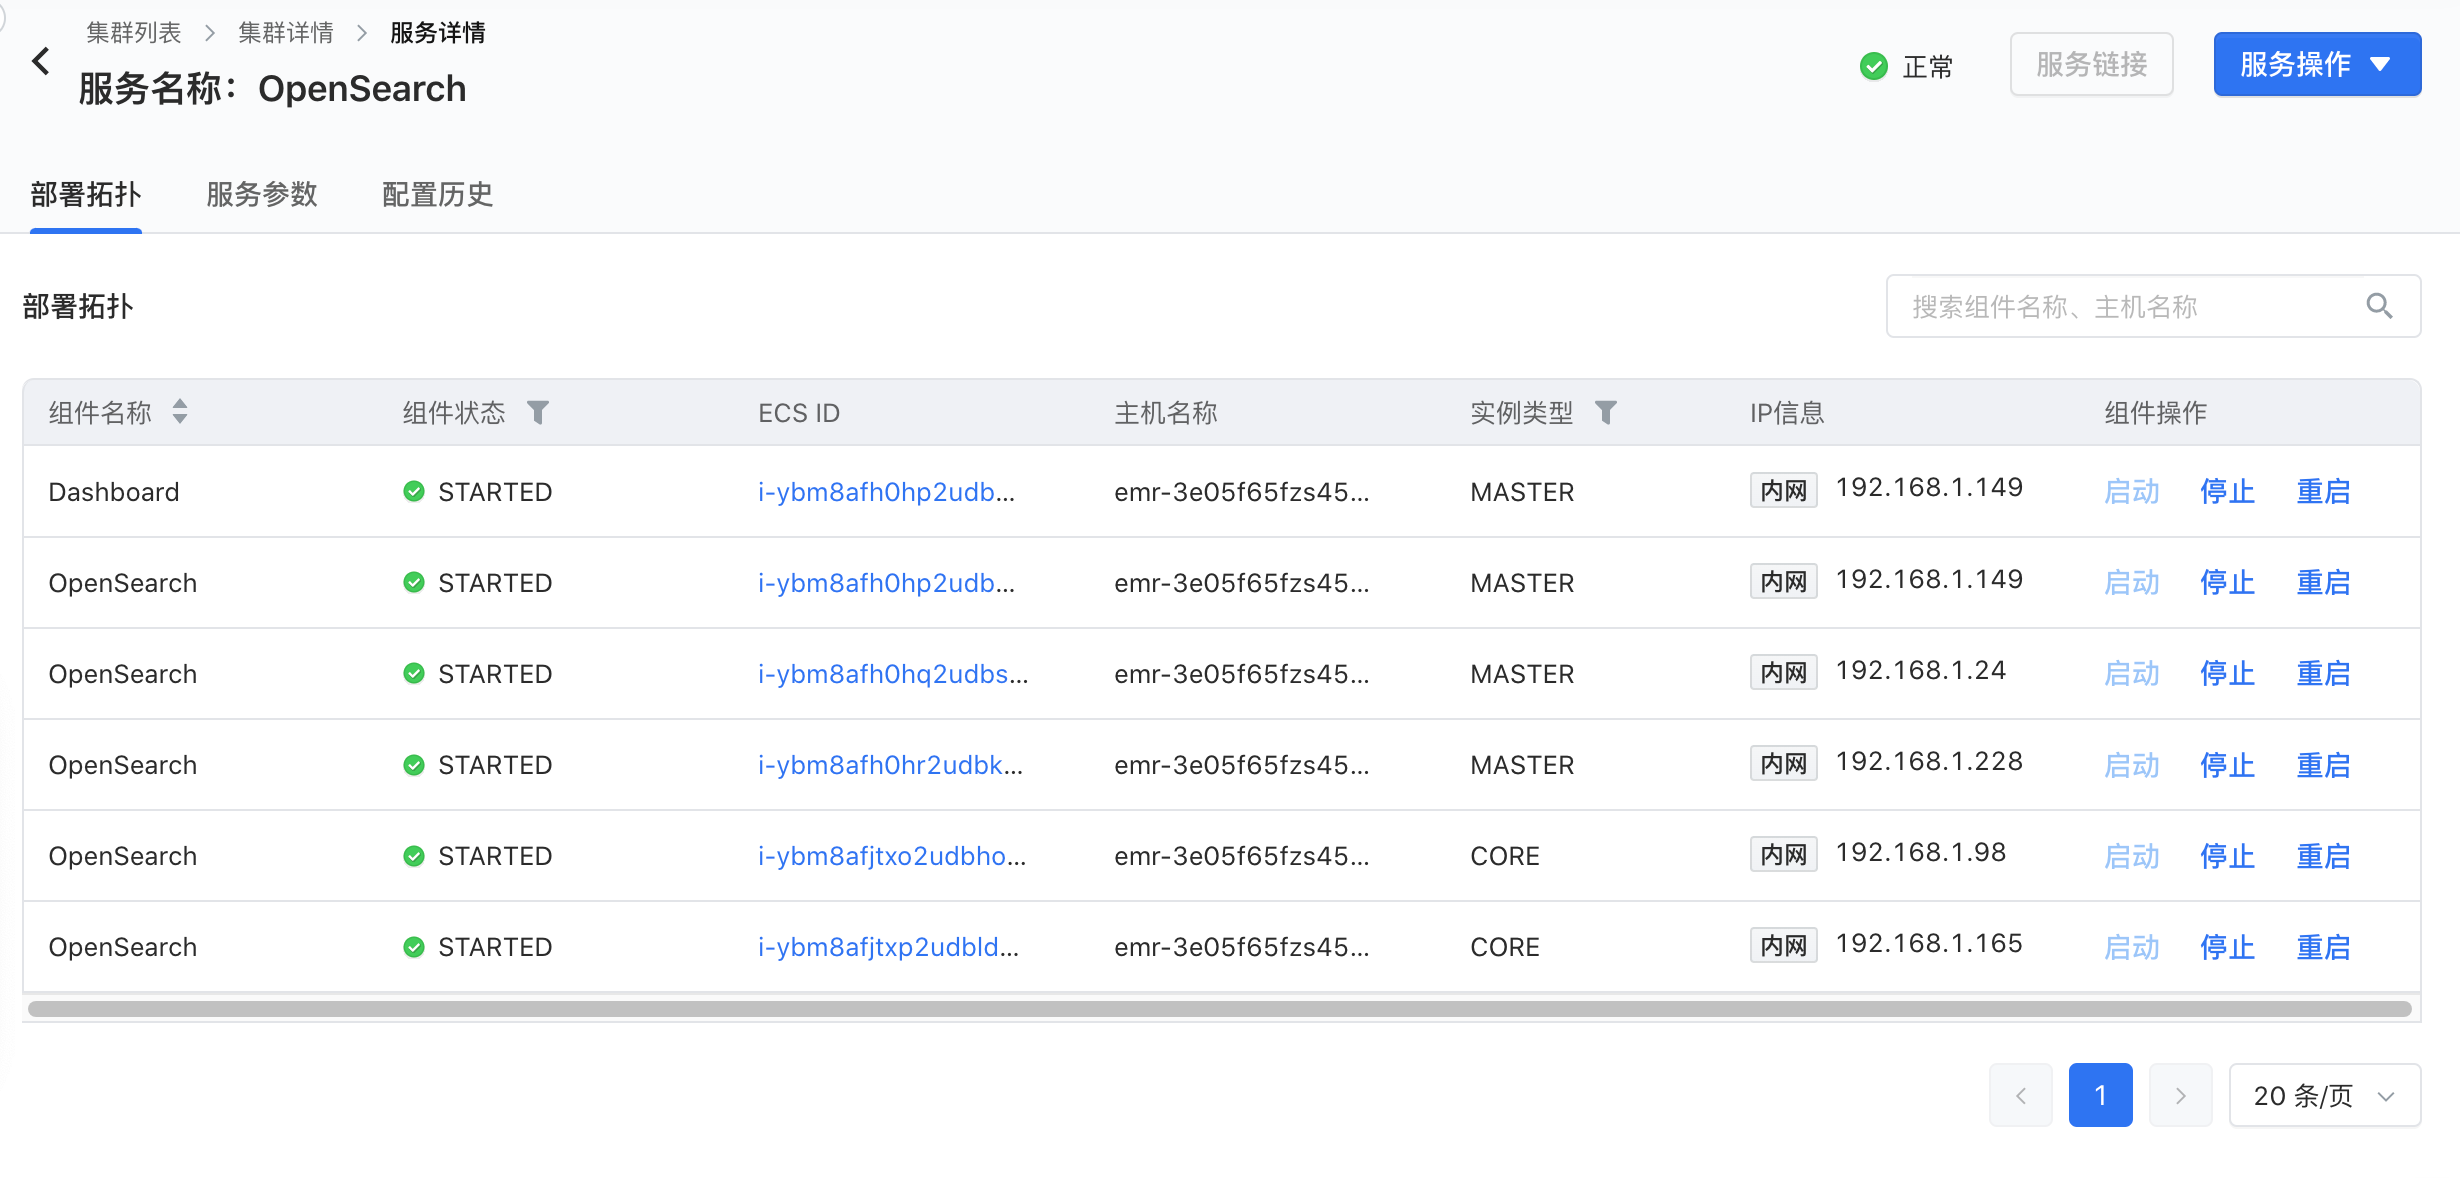This screenshot has height=1178, width=2460.
Task: Click the ECS ID column header
Action: [x=799, y=413]
